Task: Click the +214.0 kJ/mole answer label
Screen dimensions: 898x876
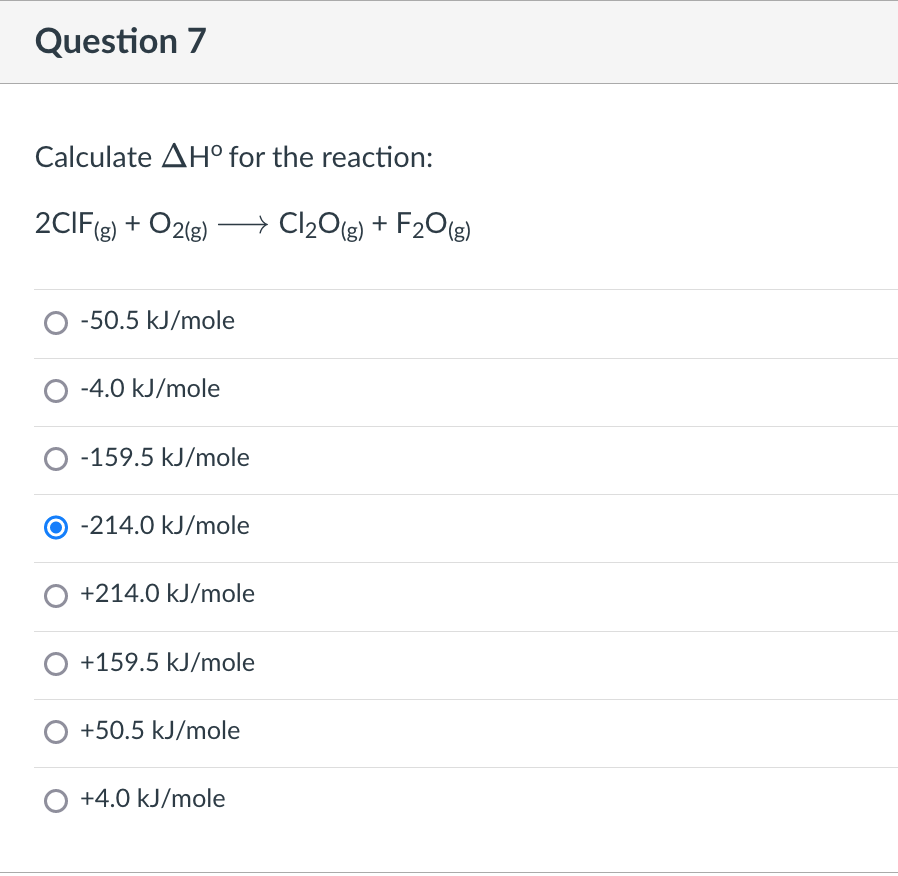Action: coord(167,594)
